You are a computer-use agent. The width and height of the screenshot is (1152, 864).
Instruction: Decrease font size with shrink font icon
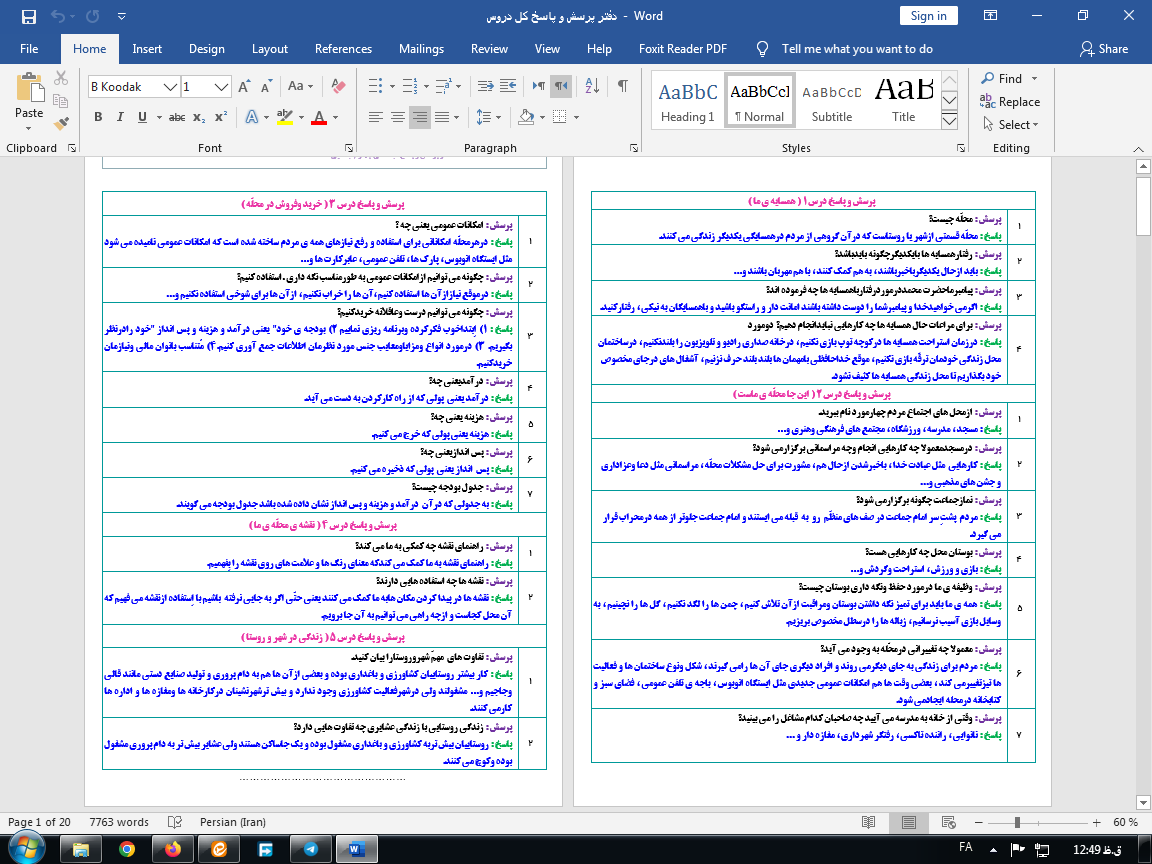coord(267,87)
